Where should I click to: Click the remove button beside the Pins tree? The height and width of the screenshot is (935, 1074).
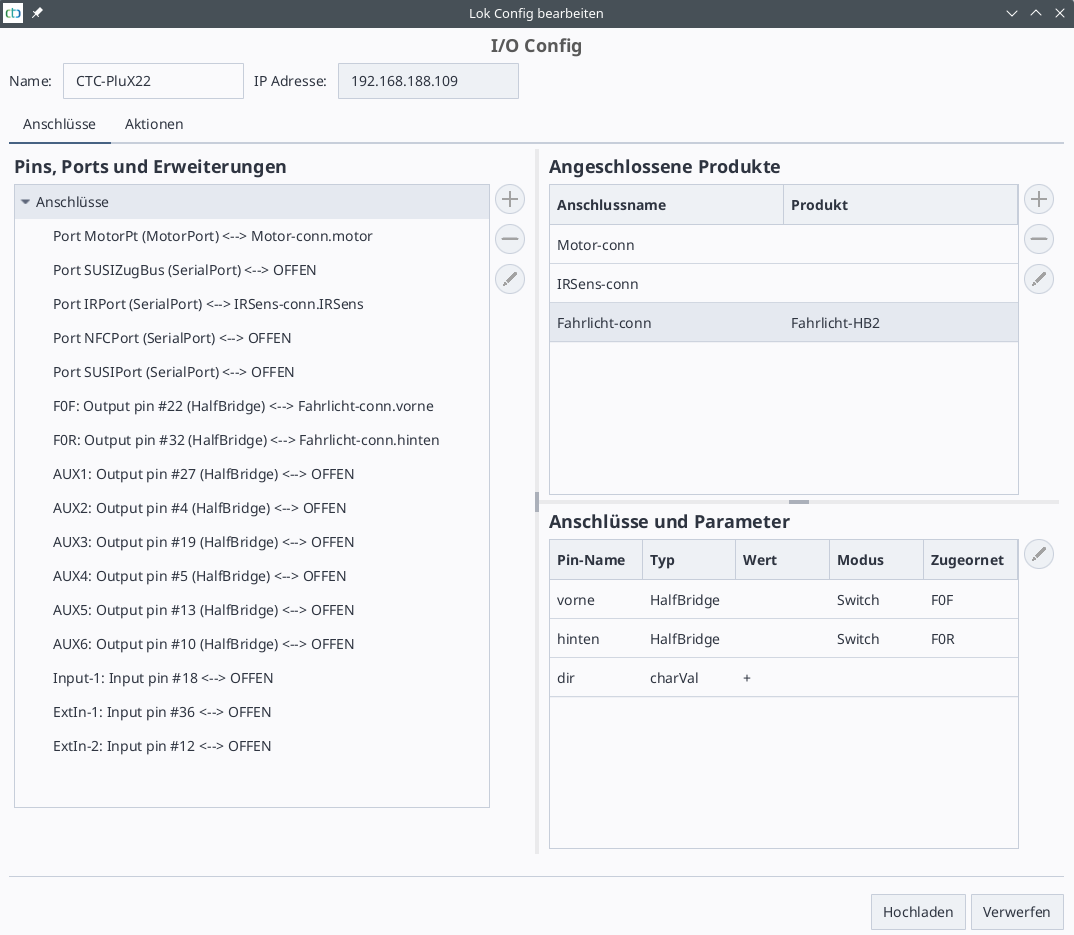510,239
